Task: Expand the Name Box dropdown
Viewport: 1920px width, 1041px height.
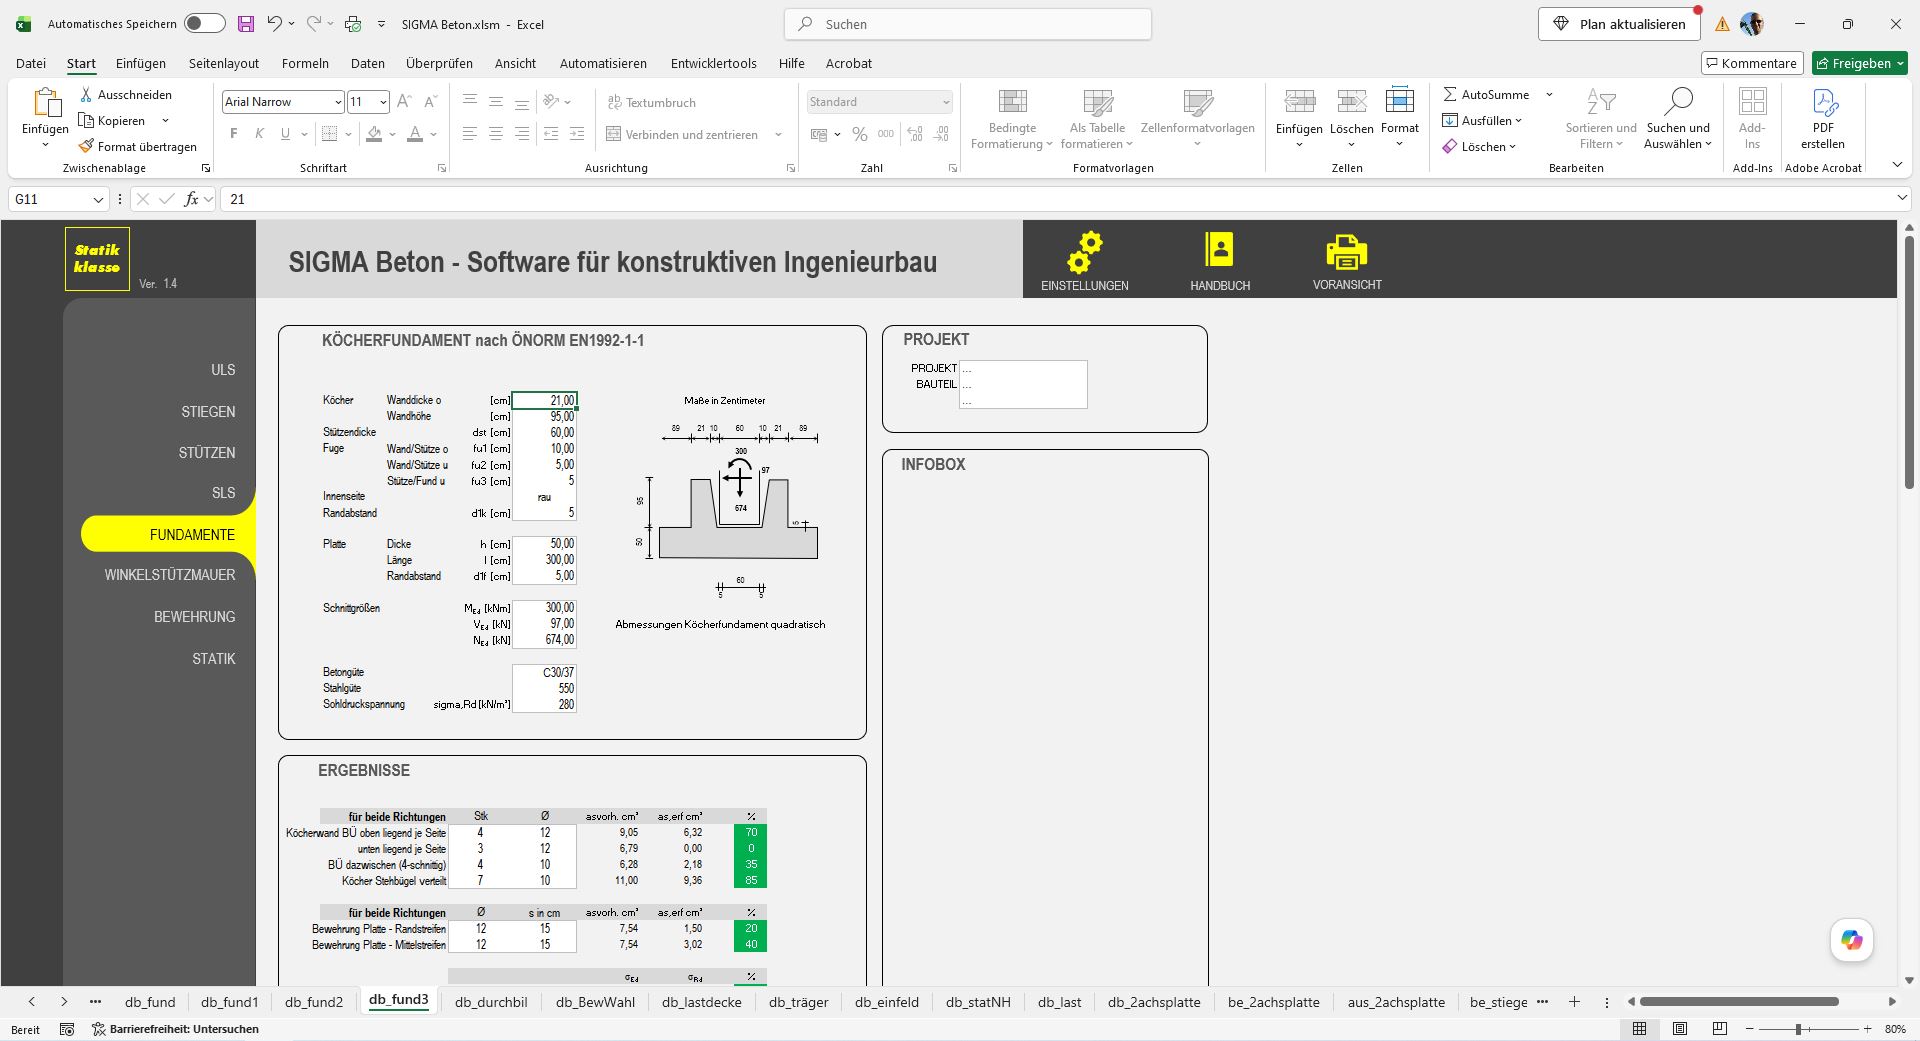Action: pos(98,199)
